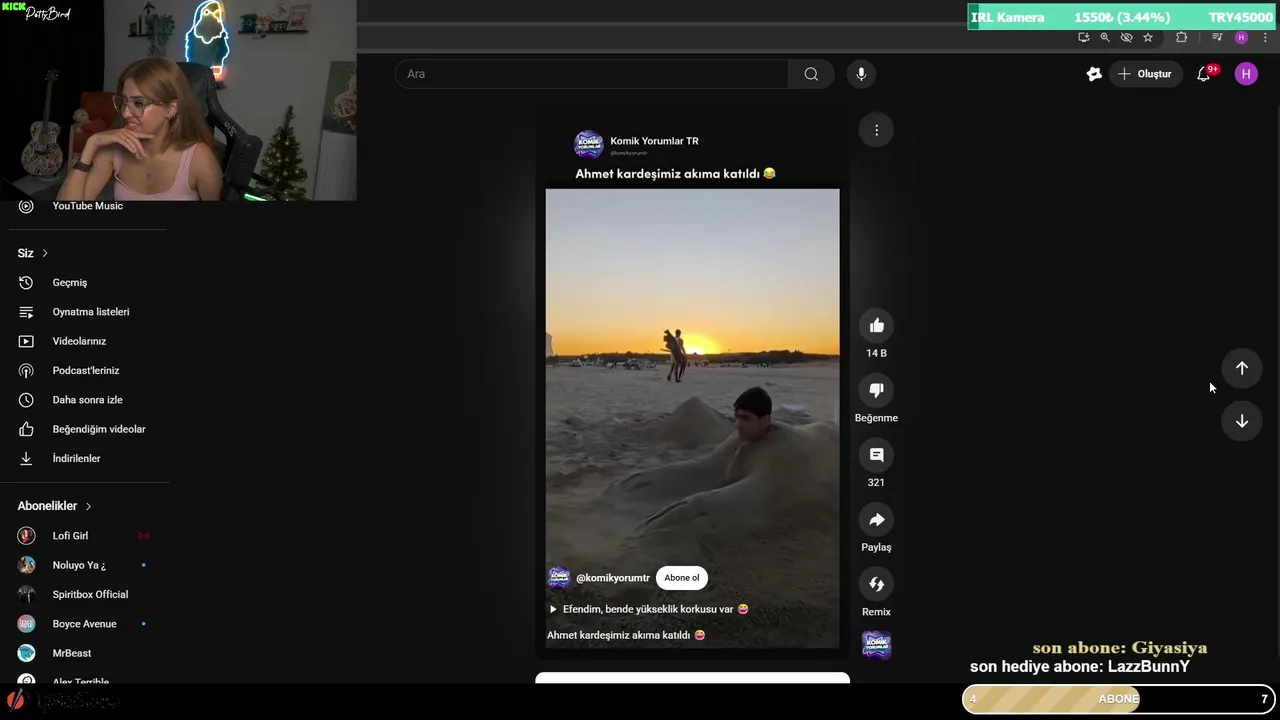Click into the Ara search field
Viewport: 1280px width, 720px height.
coord(592,74)
